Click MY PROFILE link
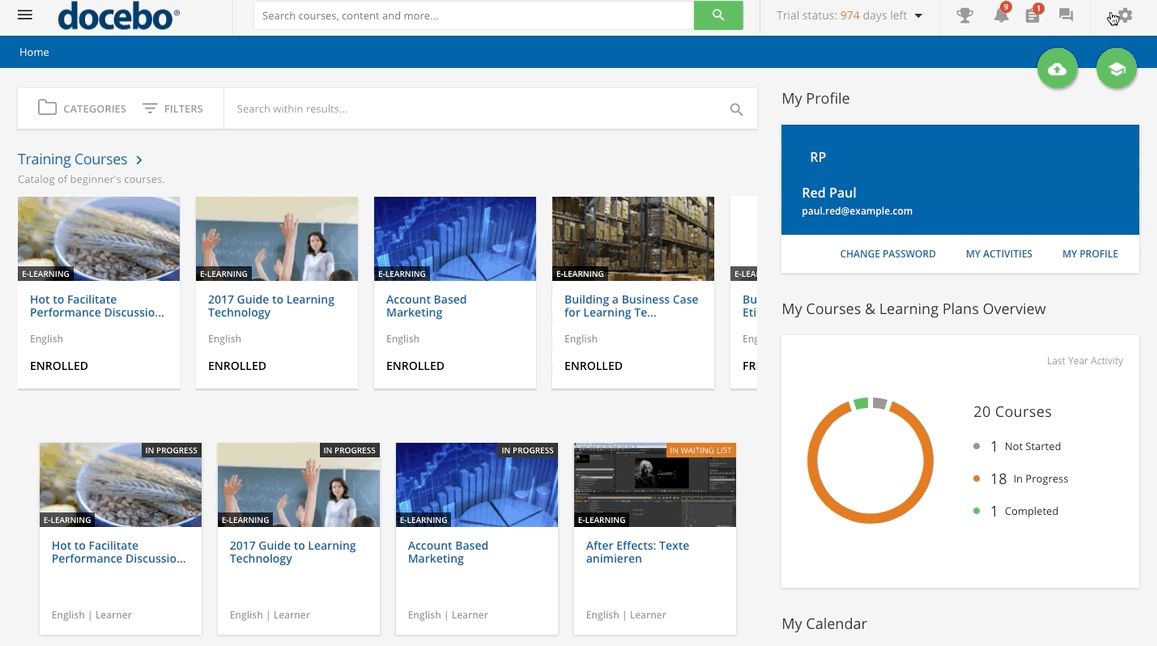 pyautogui.click(x=1090, y=254)
